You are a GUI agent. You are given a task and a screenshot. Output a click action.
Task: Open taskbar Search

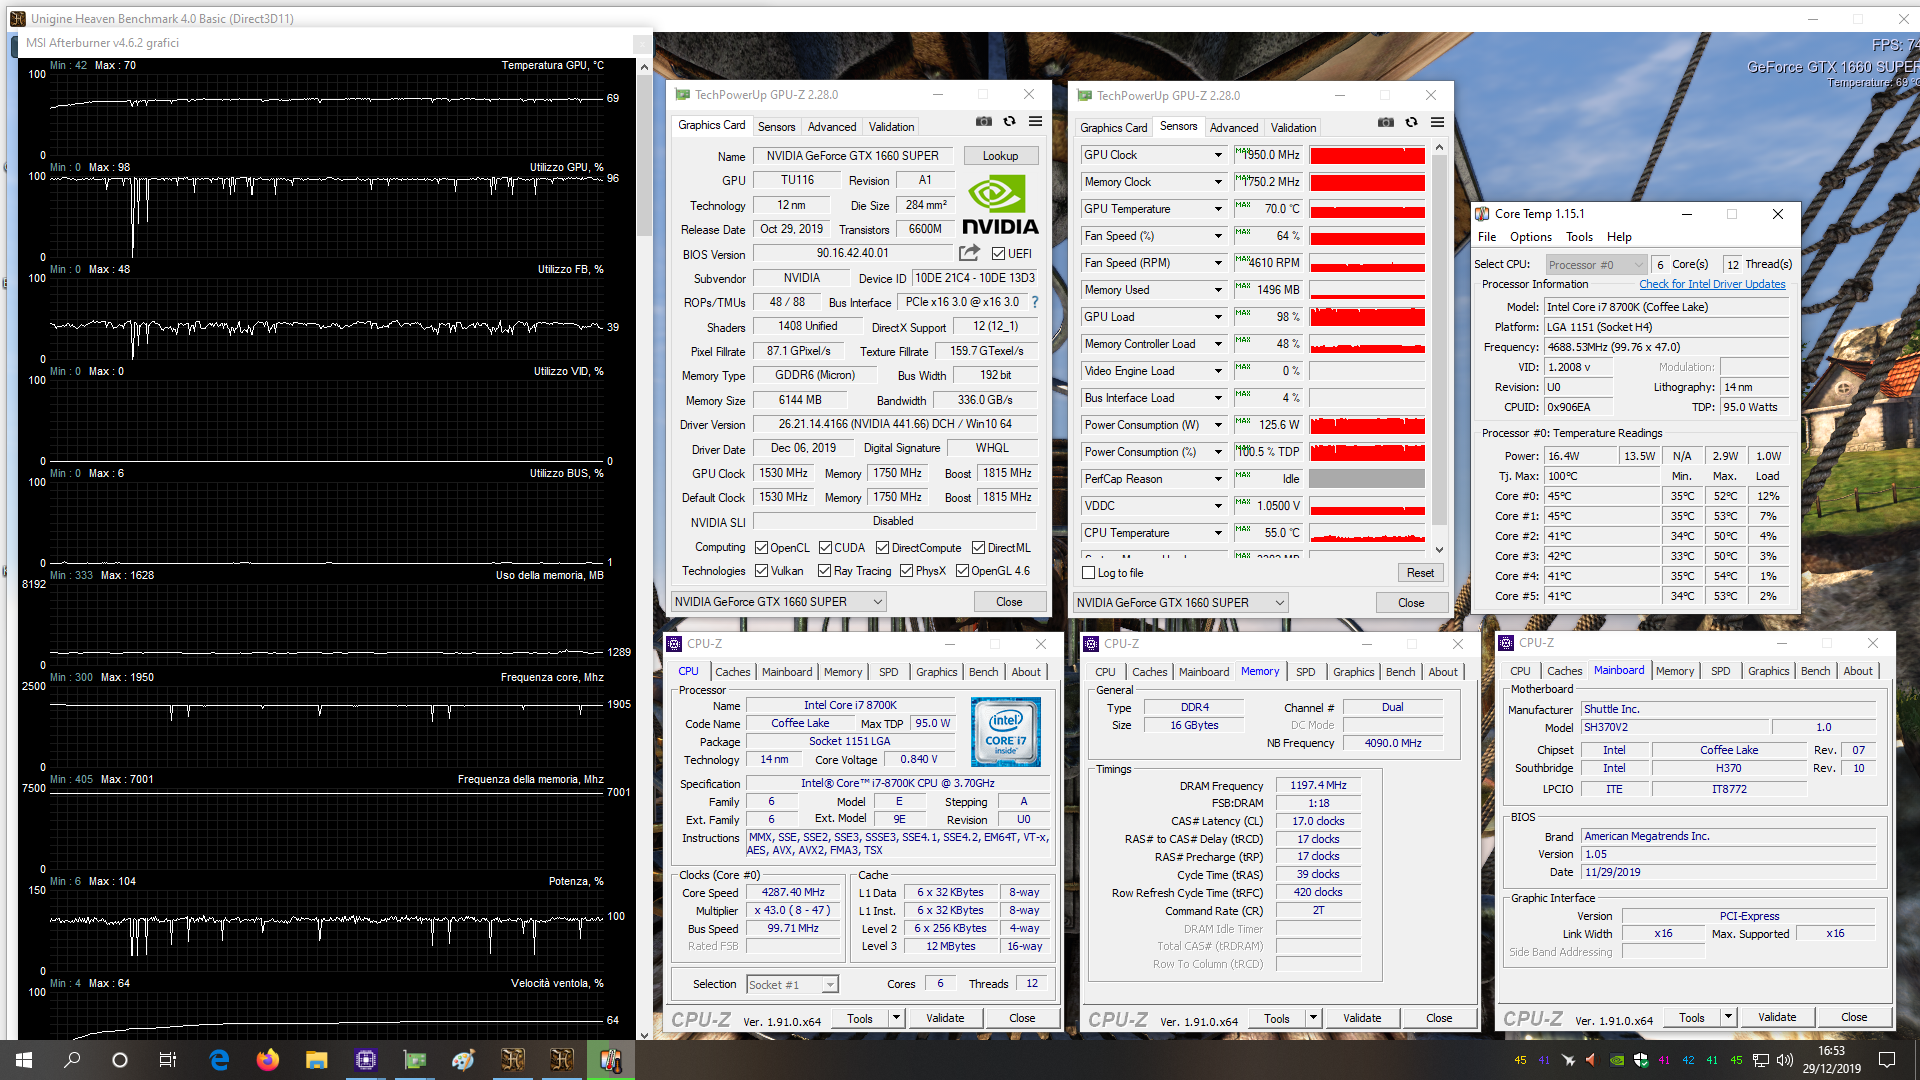click(x=72, y=1060)
